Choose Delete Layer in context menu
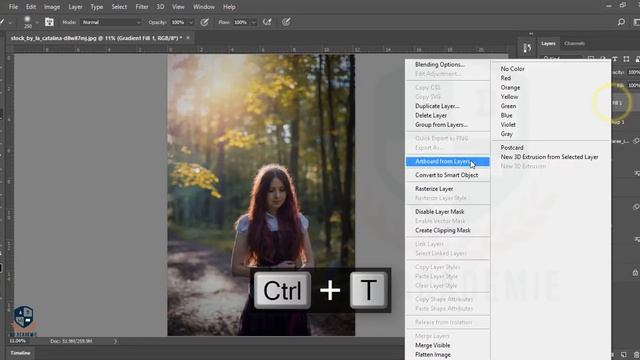The width and height of the screenshot is (640, 360). pyautogui.click(x=431, y=116)
